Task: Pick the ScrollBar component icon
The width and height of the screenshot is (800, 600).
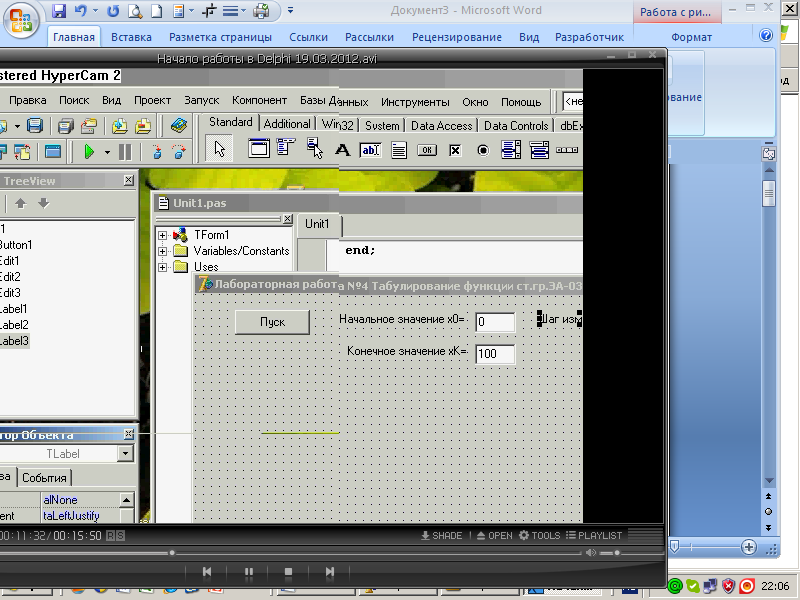Action: pyautogui.click(x=567, y=150)
